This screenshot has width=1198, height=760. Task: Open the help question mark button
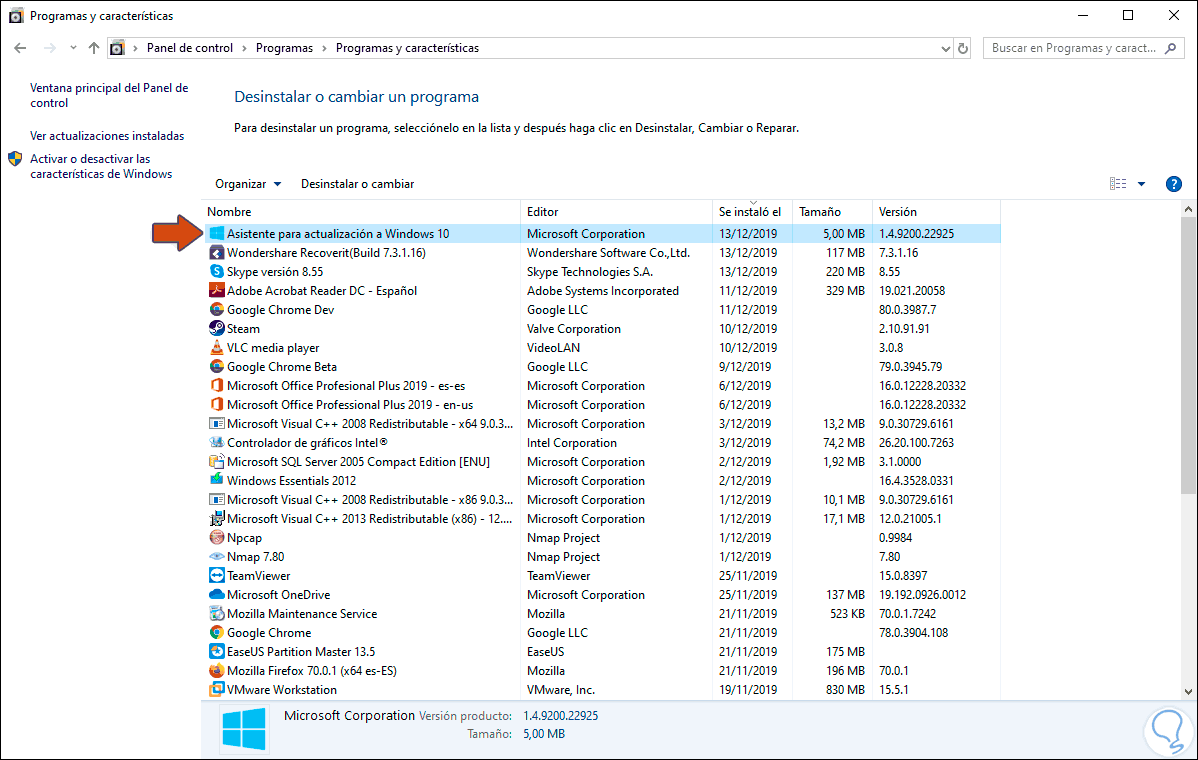[1174, 184]
